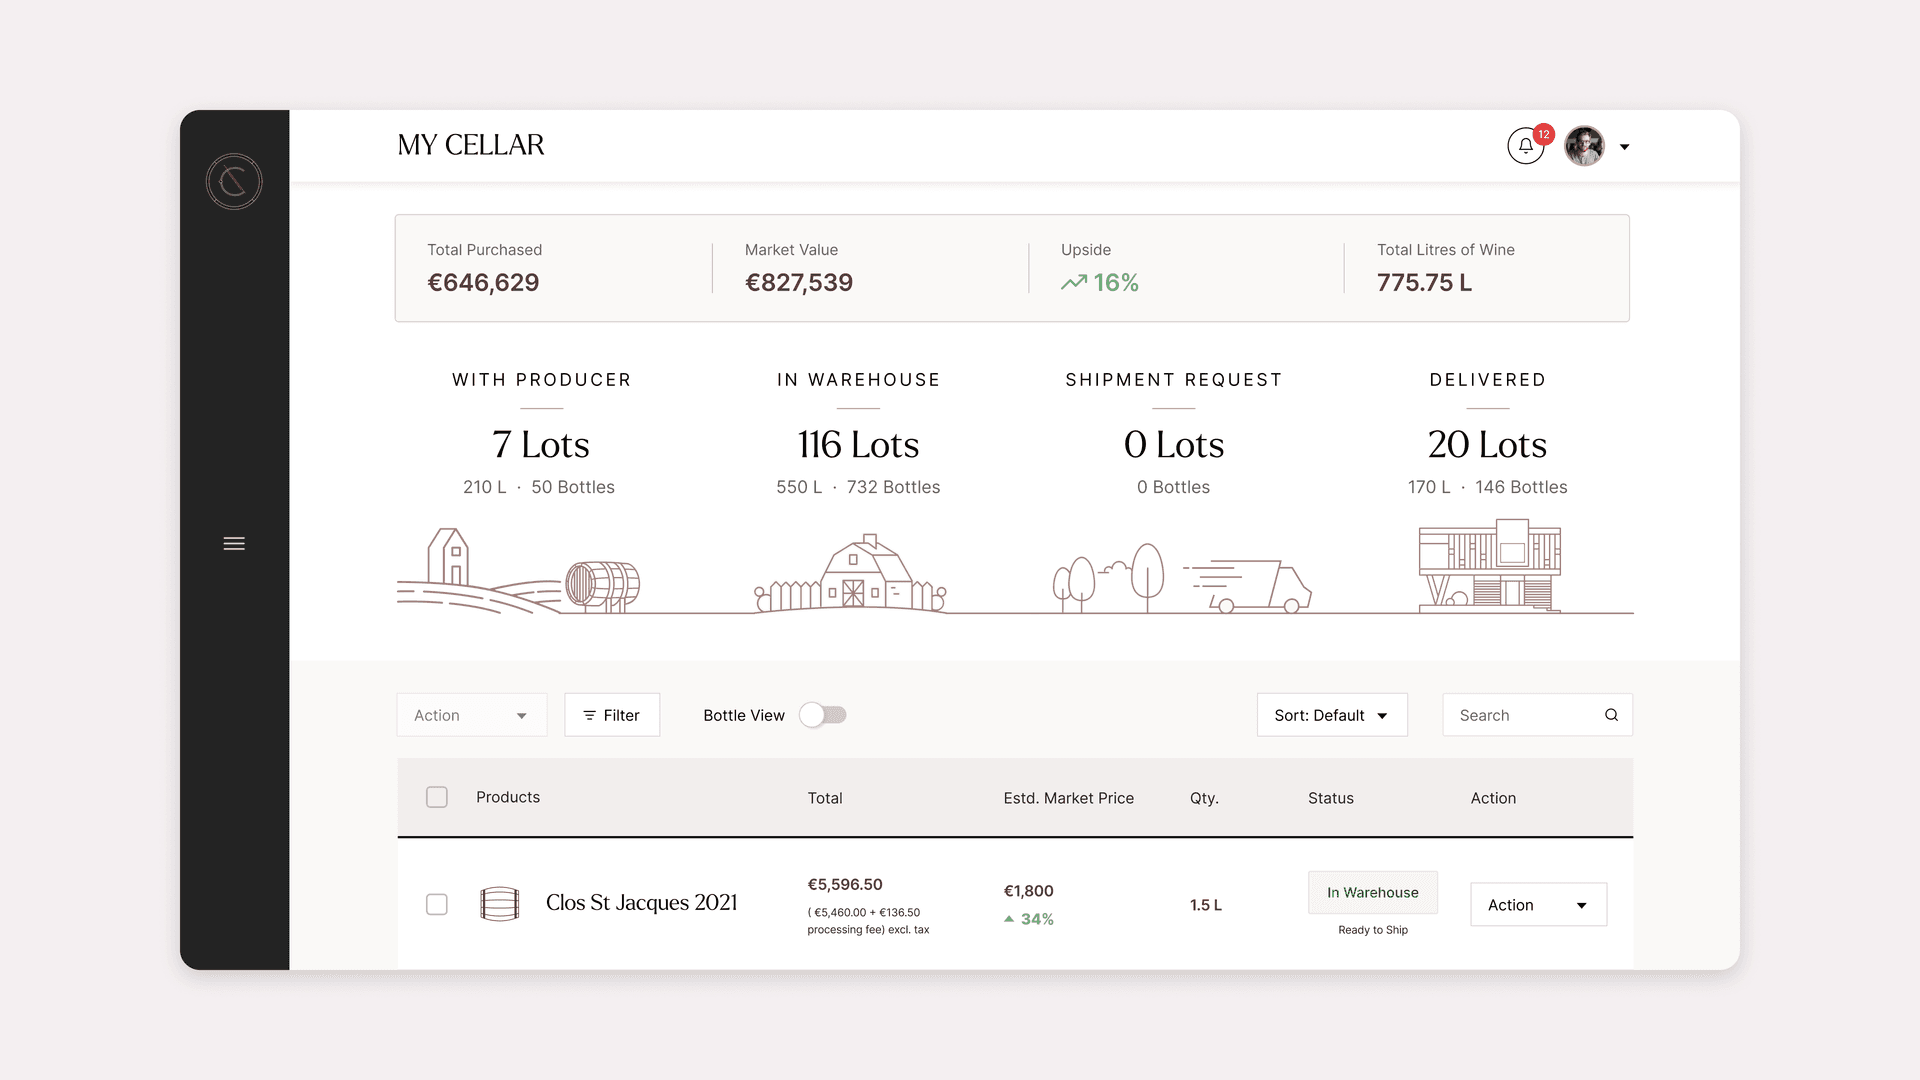This screenshot has width=1920, height=1080.
Task: Click into the Search field
Action: point(1537,715)
